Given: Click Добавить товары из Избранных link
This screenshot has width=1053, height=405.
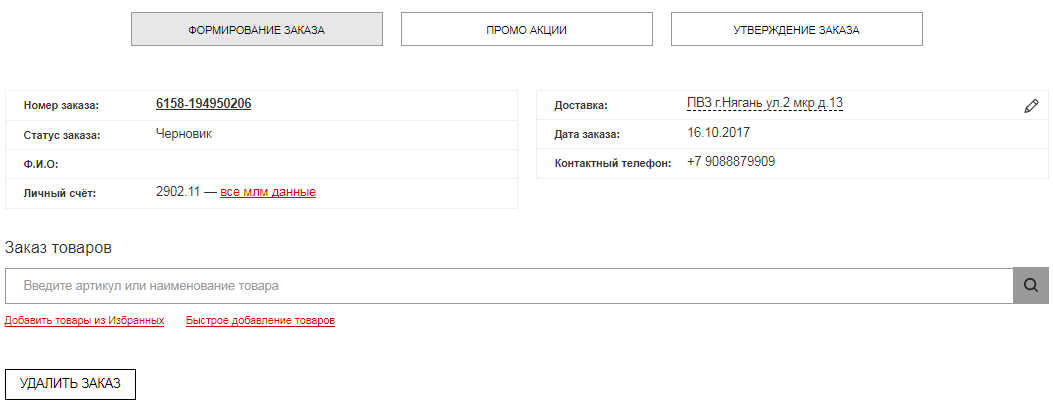Looking at the screenshot, I should (x=85, y=320).
